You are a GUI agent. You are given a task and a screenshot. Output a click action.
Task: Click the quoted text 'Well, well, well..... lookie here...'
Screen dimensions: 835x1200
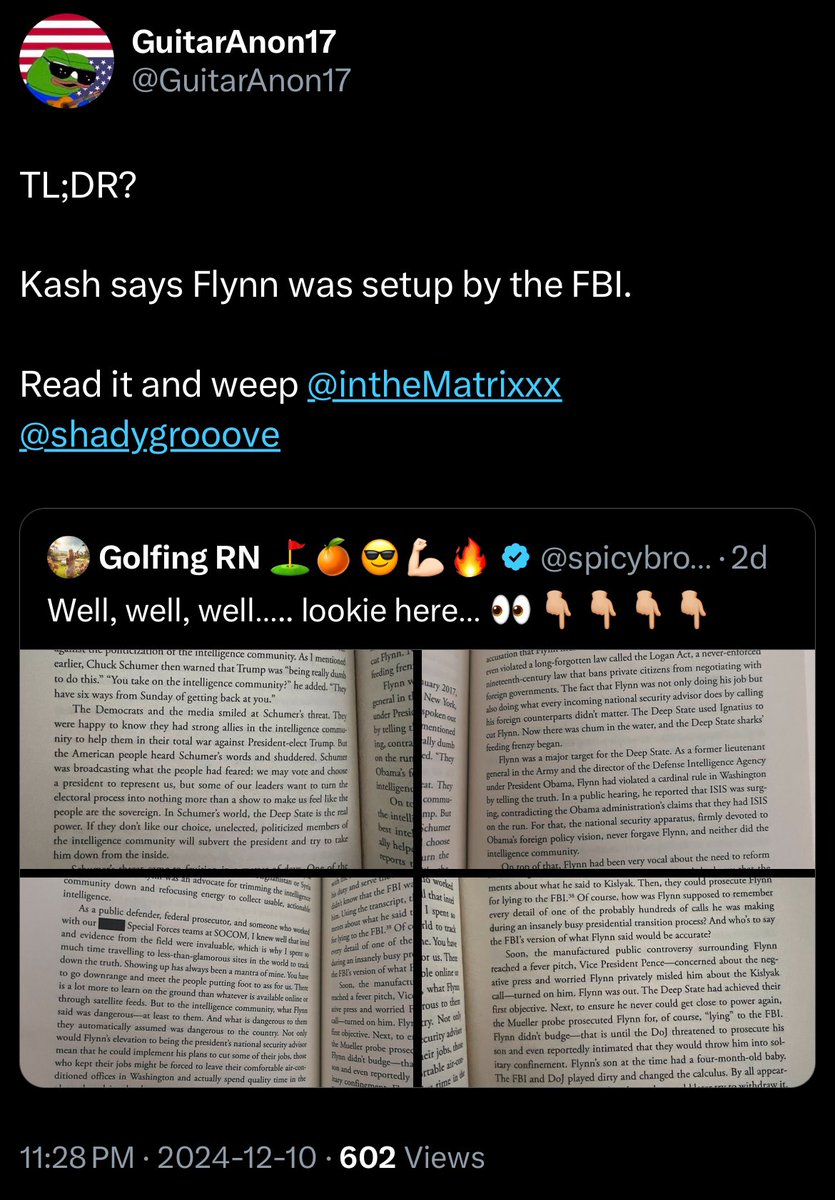pyautogui.click(x=263, y=607)
